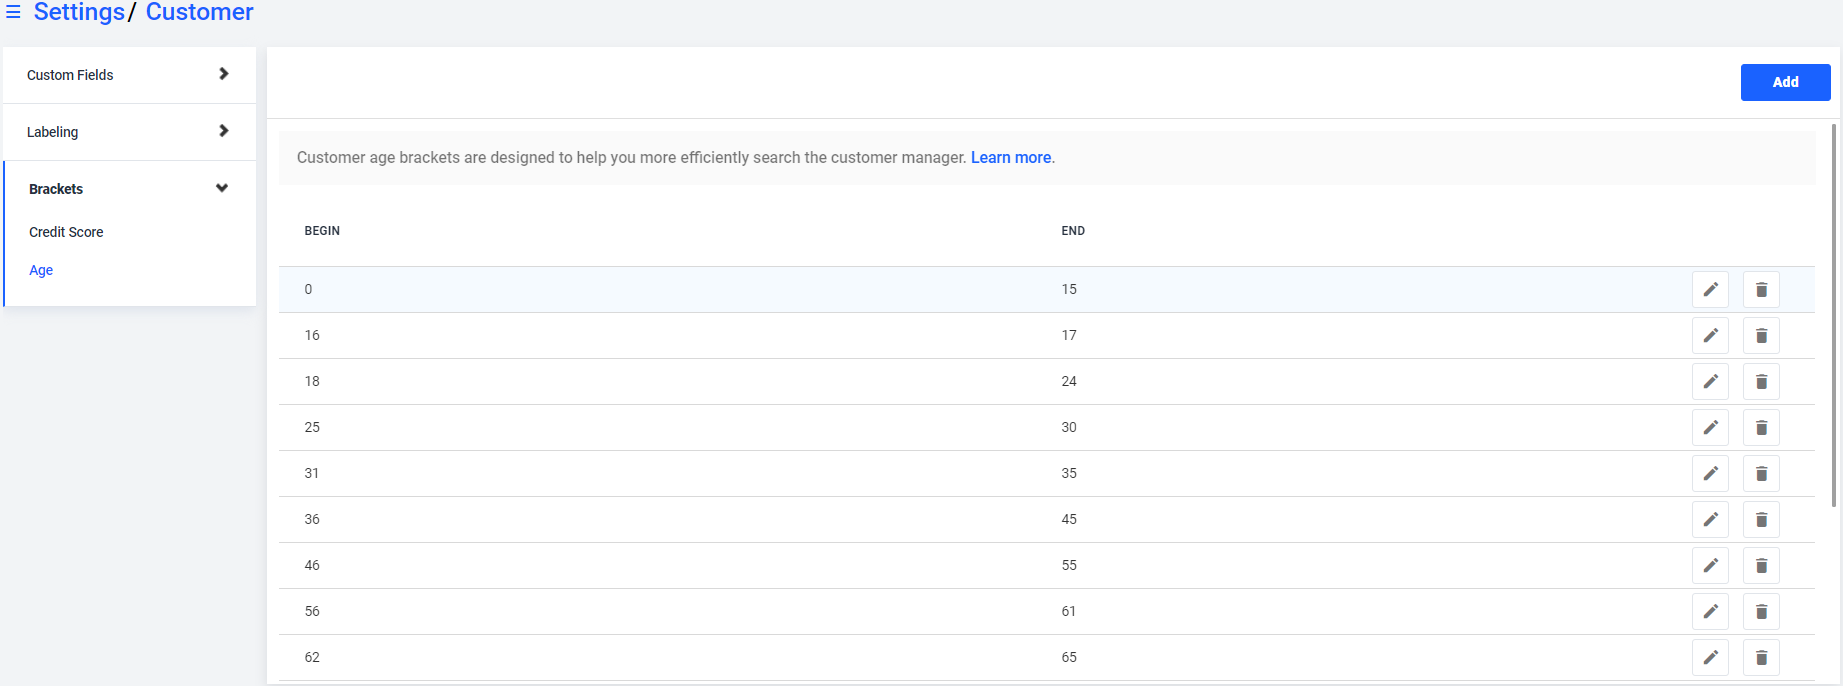Screen dimensions: 1843x686
Task: Open the hamburger menu icon
Action: coord(13,12)
